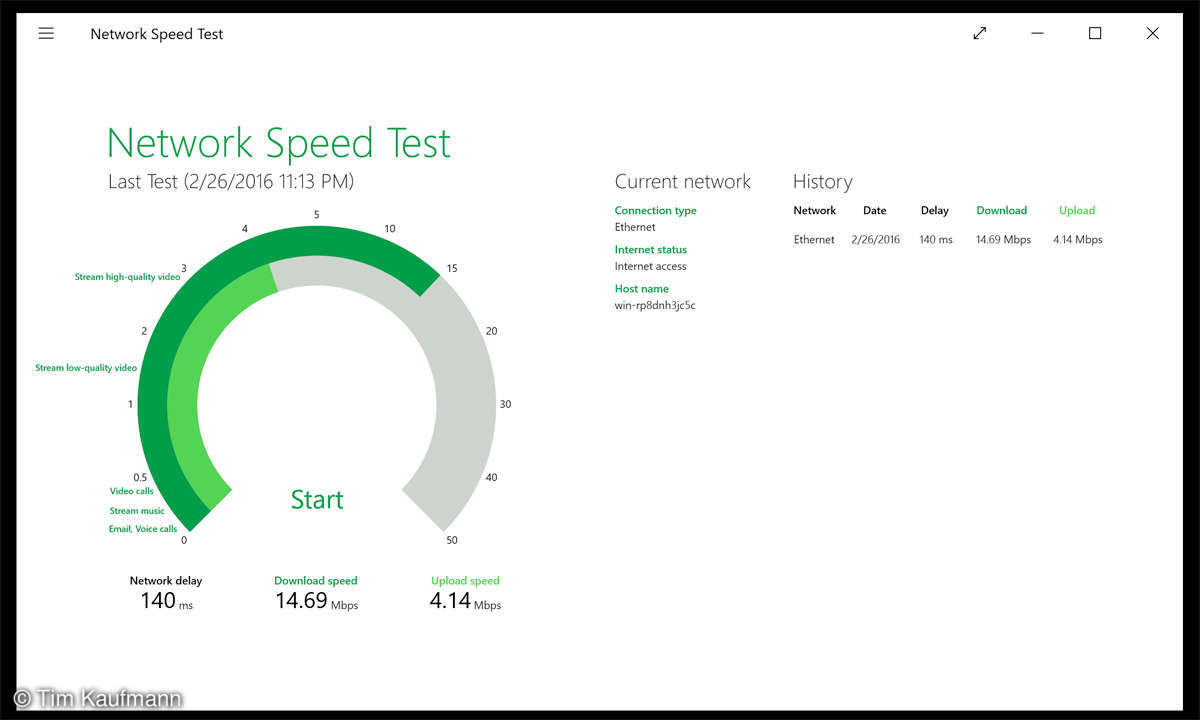This screenshot has height=720, width=1200.
Task: Click the Network delay 140 ms readout
Action: pos(166,592)
